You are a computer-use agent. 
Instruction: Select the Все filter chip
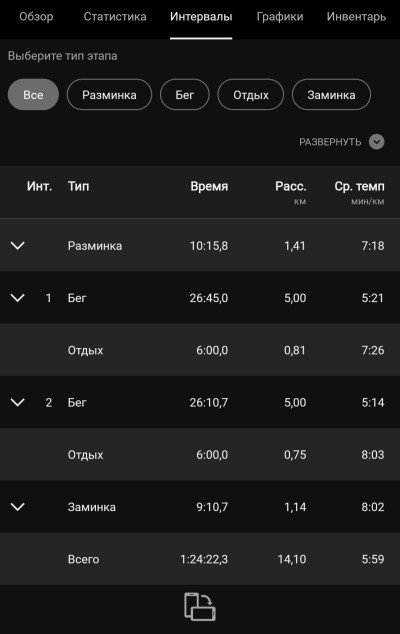[x=33, y=95]
